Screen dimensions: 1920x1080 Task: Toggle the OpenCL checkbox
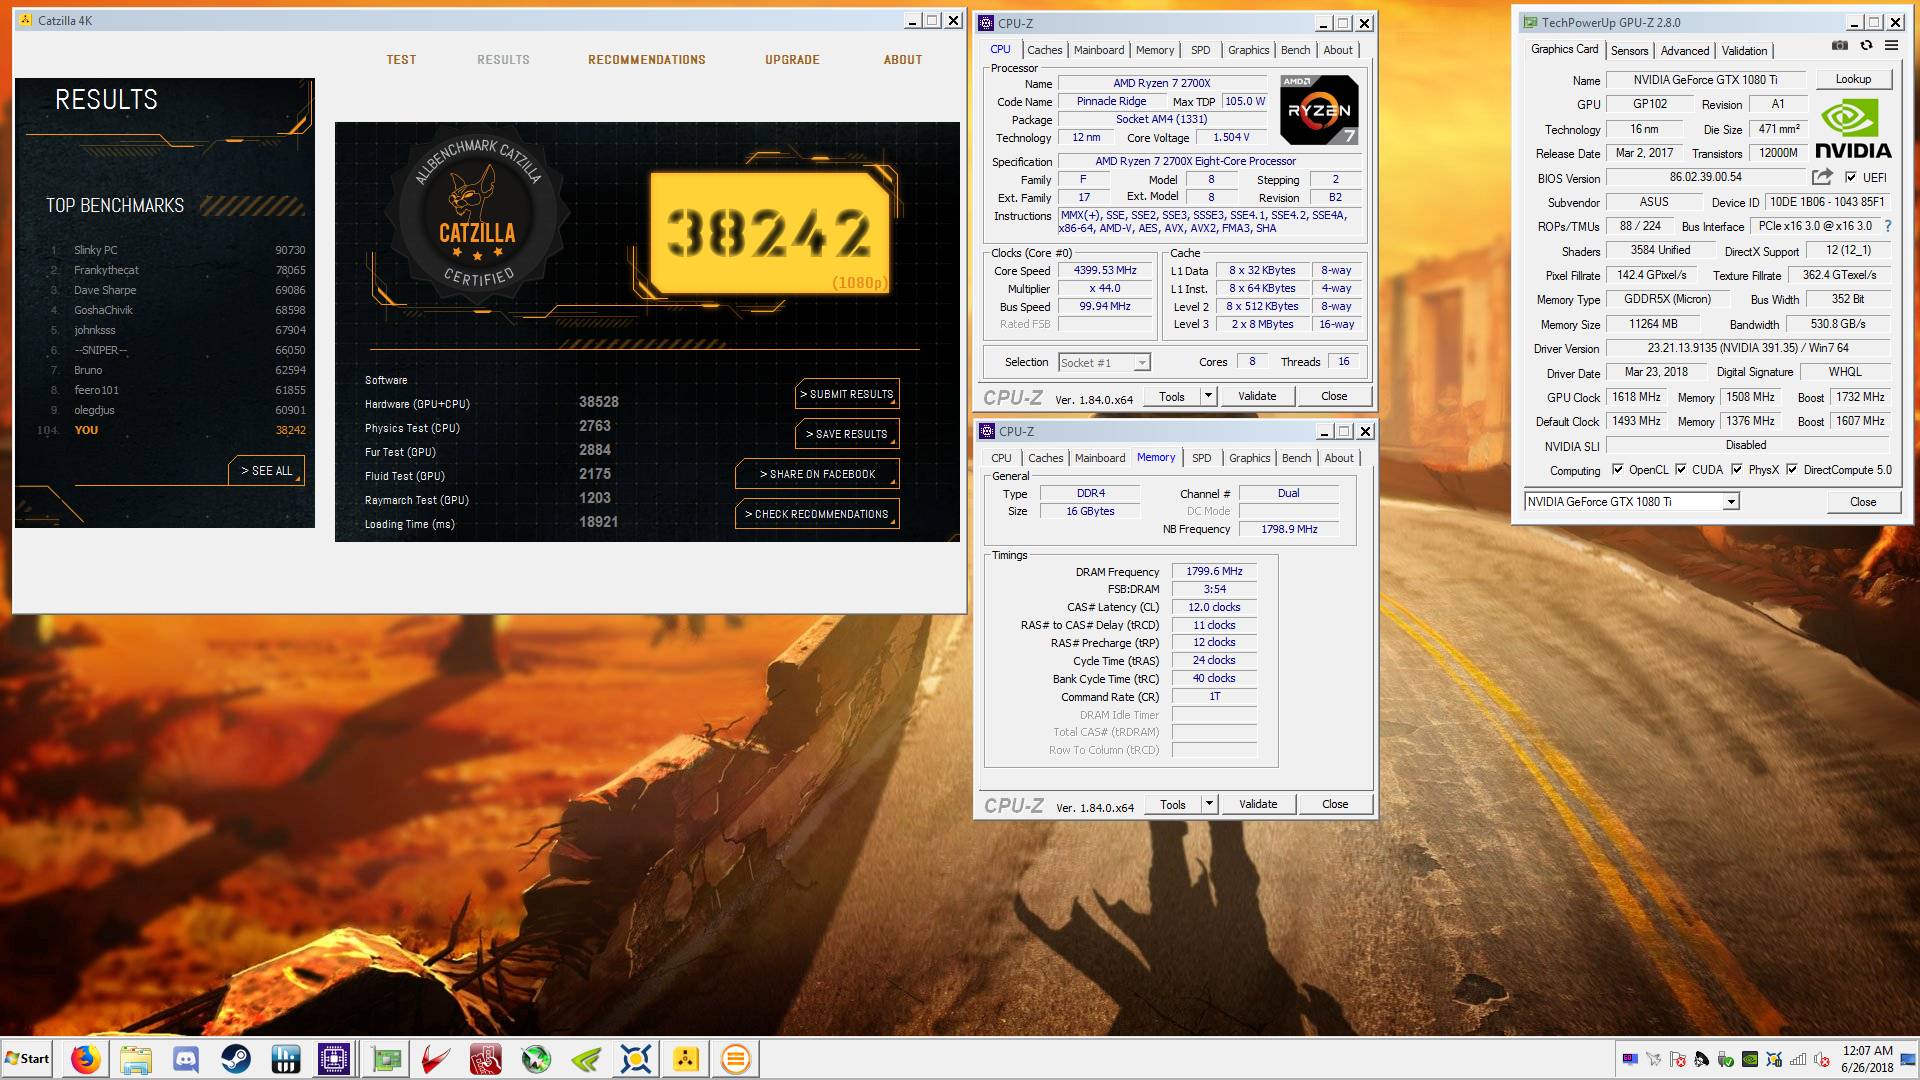click(1617, 469)
